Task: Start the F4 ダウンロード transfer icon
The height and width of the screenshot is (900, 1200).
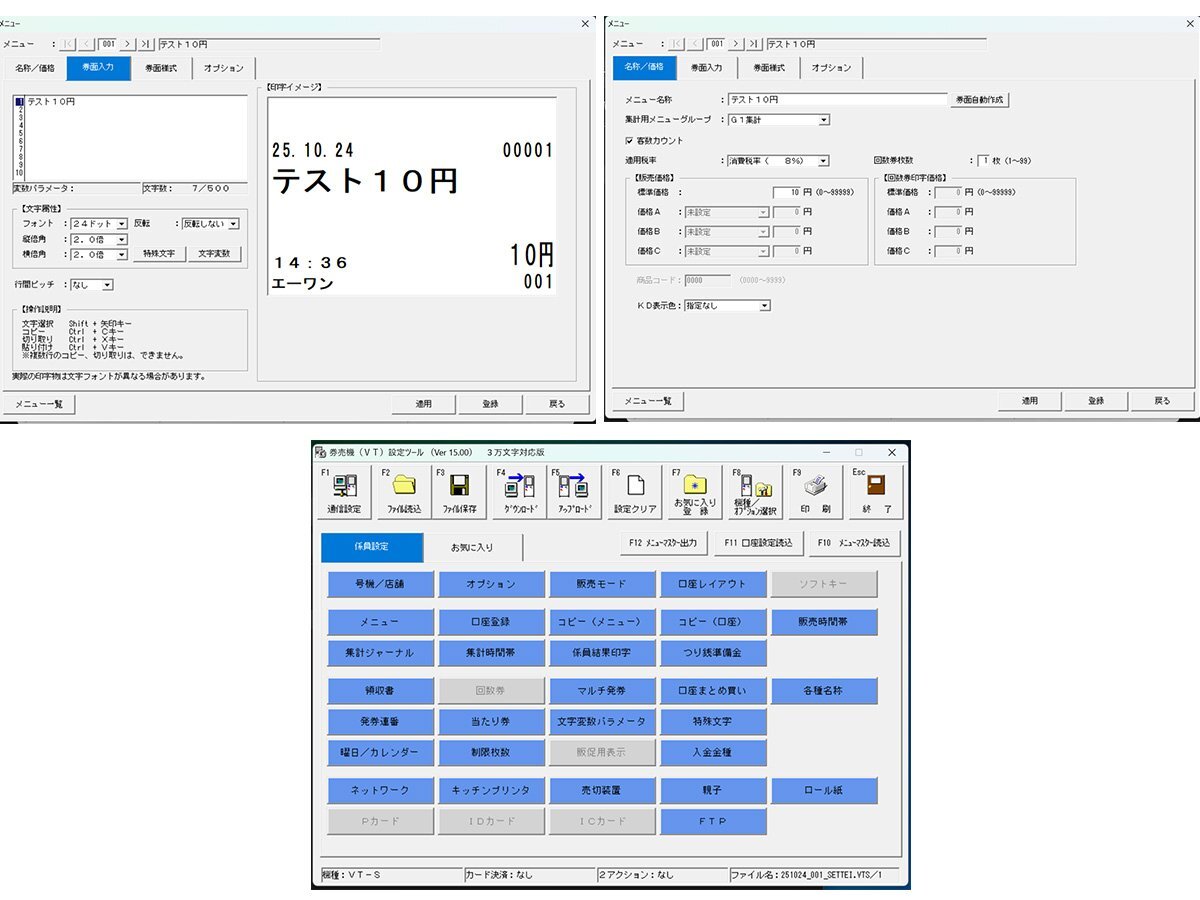Action: click(x=519, y=492)
